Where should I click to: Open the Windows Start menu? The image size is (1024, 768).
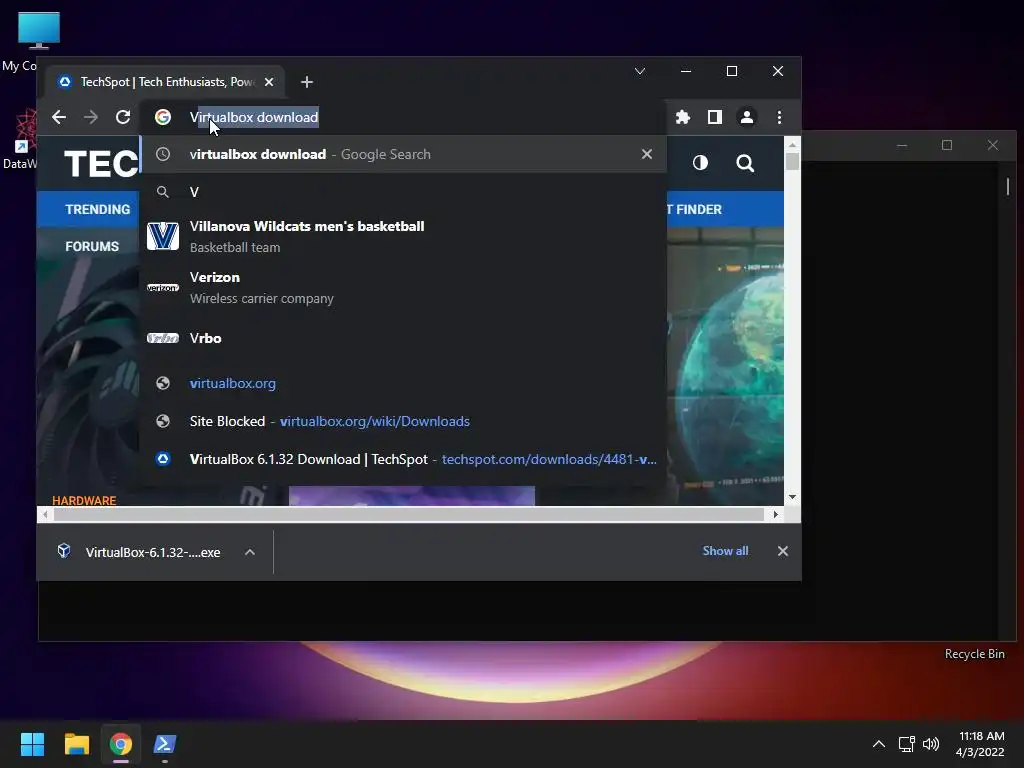pos(32,744)
